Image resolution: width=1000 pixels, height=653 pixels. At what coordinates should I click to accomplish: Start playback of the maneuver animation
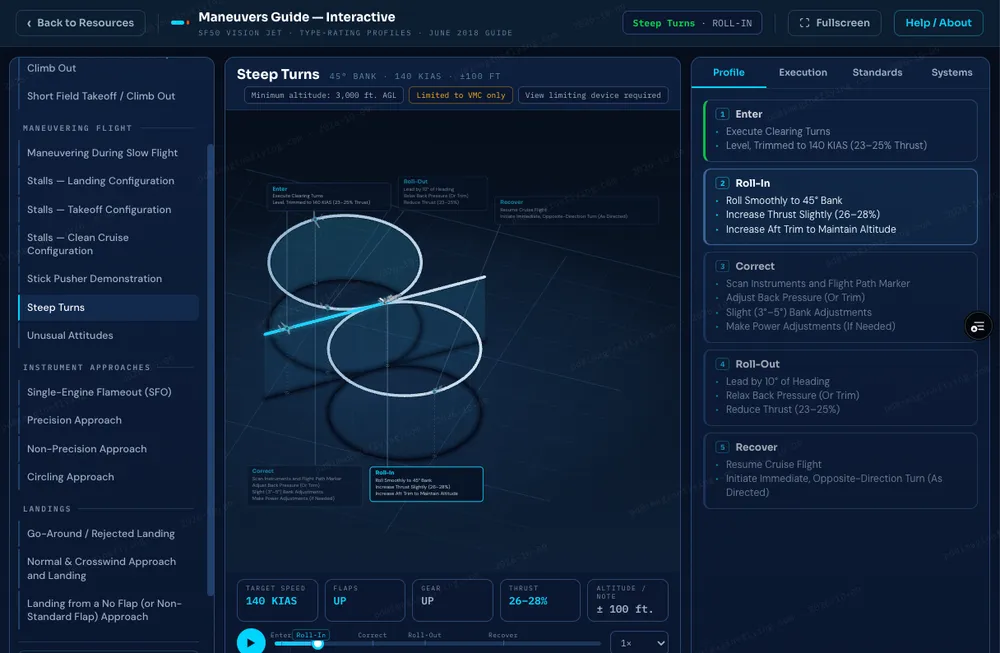(251, 641)
